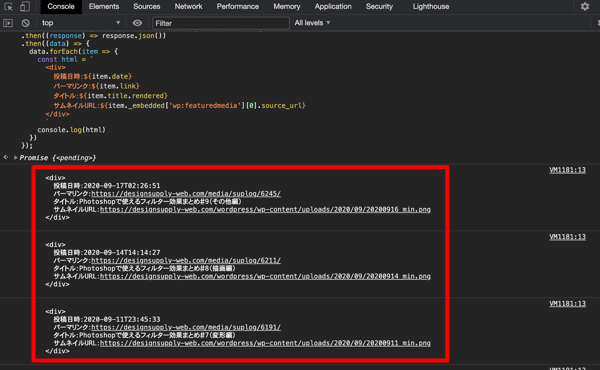
Task: Switch to the Elements tab
Action: [x=104, y=7]
